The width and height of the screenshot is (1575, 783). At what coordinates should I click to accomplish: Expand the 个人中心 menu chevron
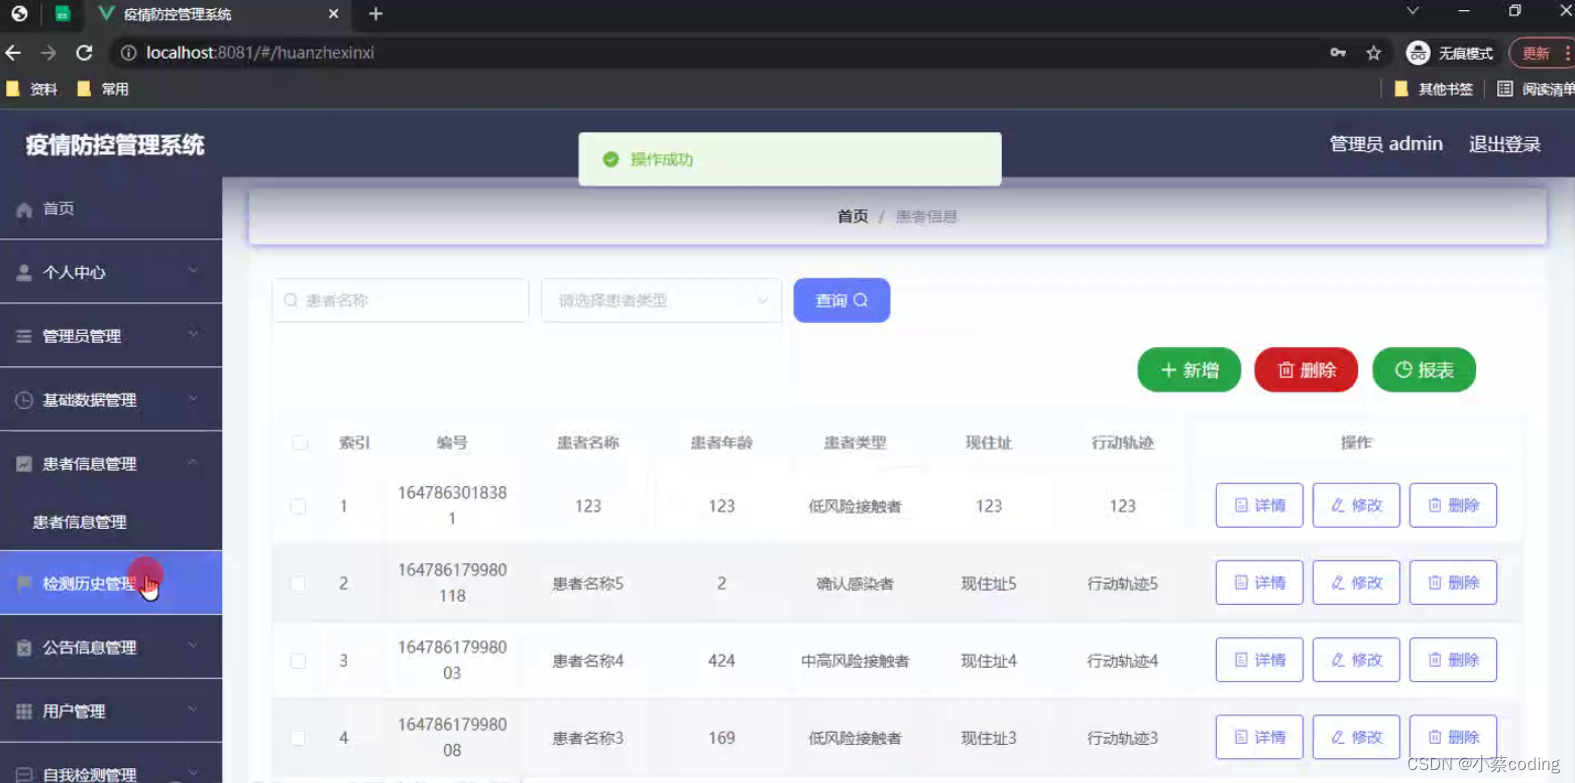coord(193,271)
